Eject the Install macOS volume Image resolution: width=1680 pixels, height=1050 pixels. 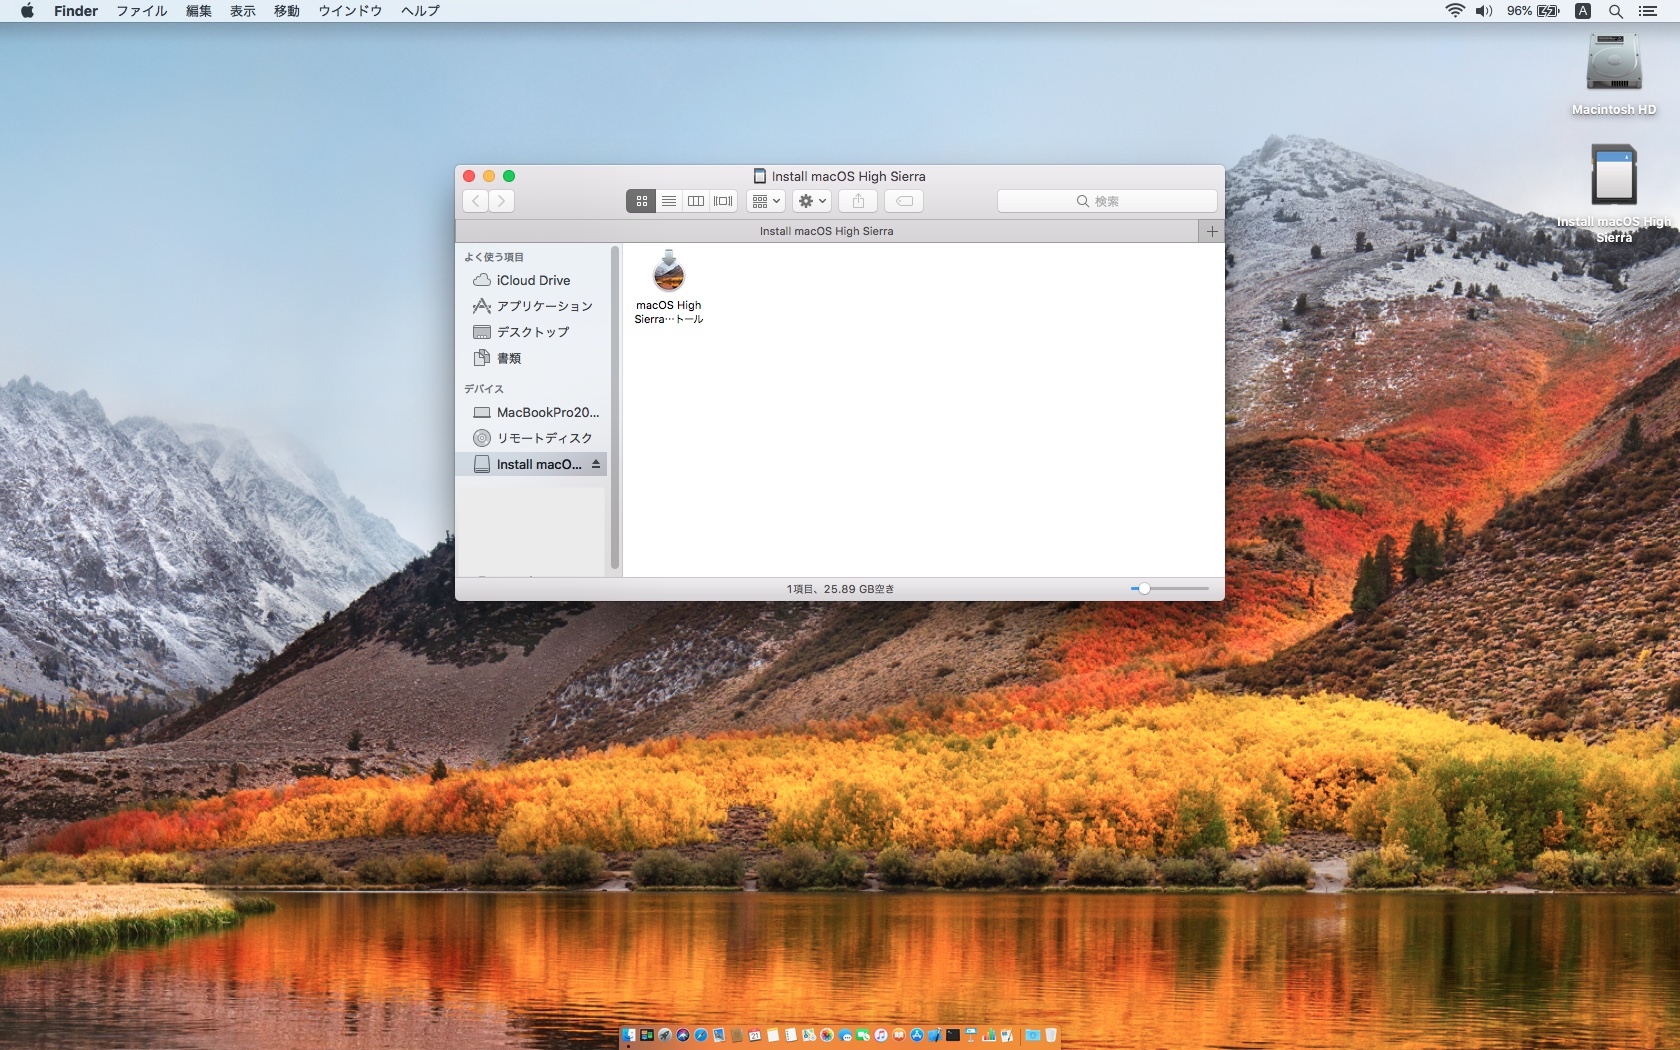pyautogui.click(x=596, y=464)
